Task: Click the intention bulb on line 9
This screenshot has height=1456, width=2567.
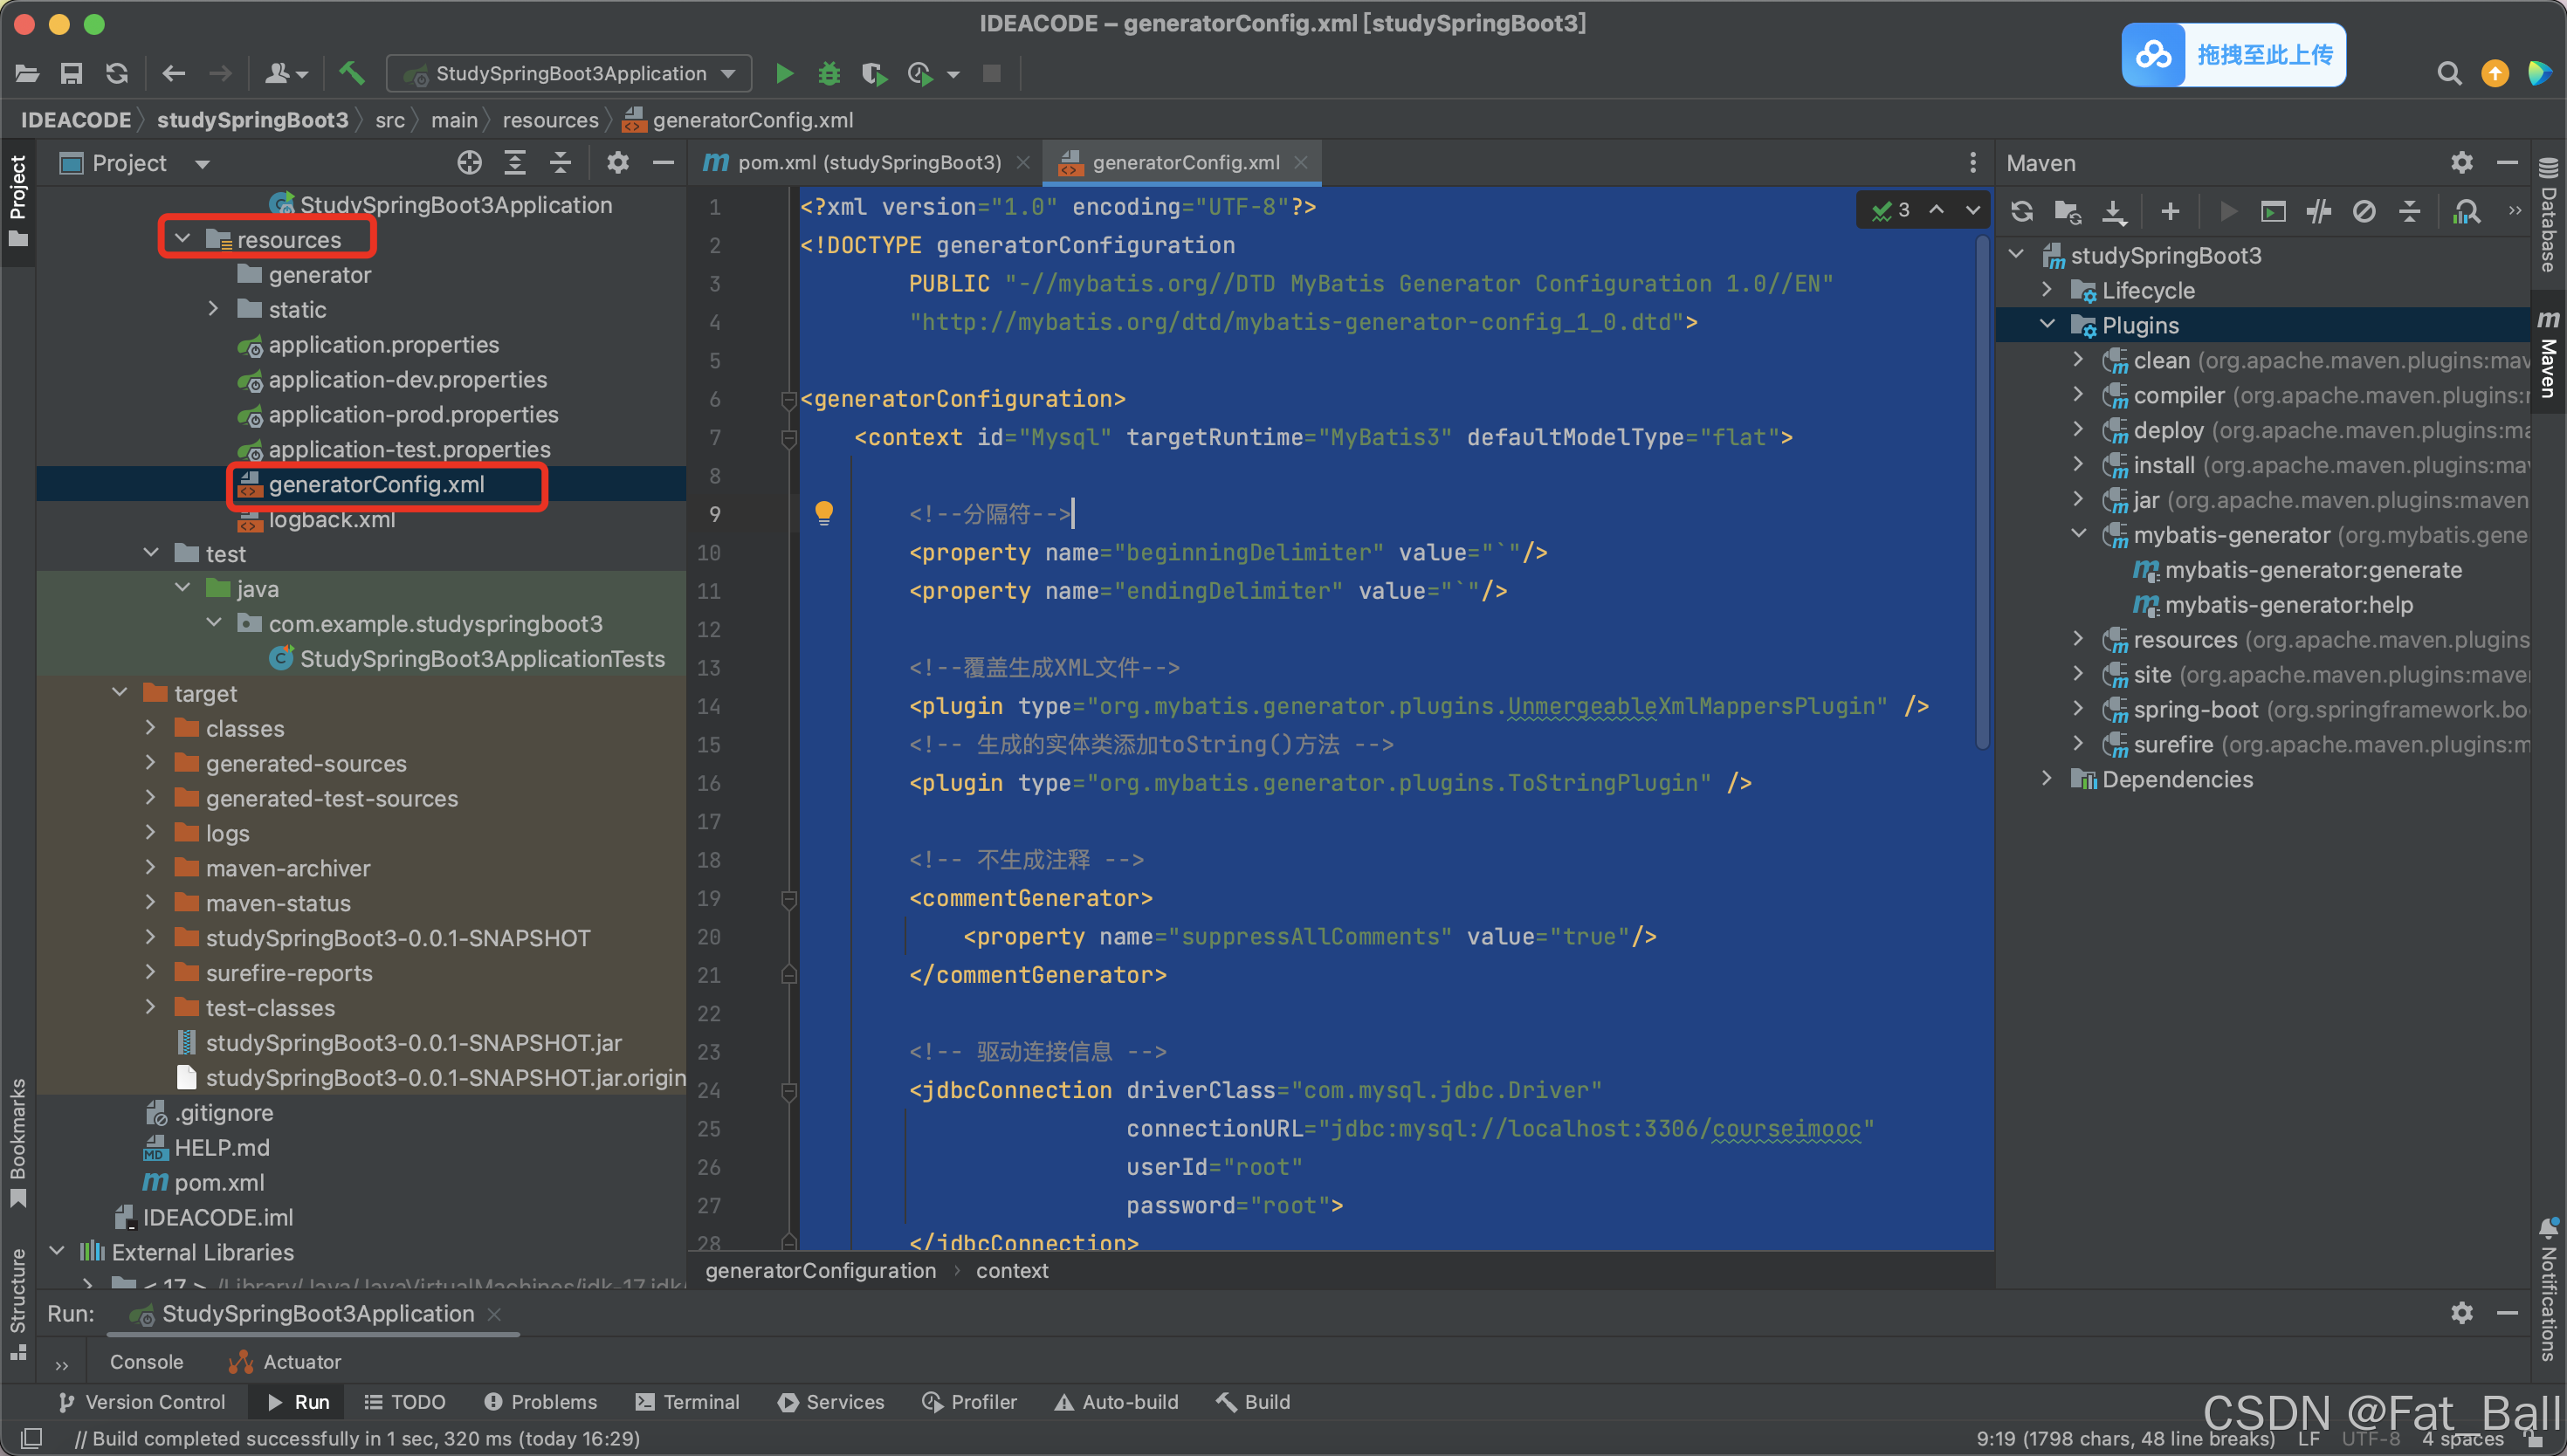Action: click(825, 513)
